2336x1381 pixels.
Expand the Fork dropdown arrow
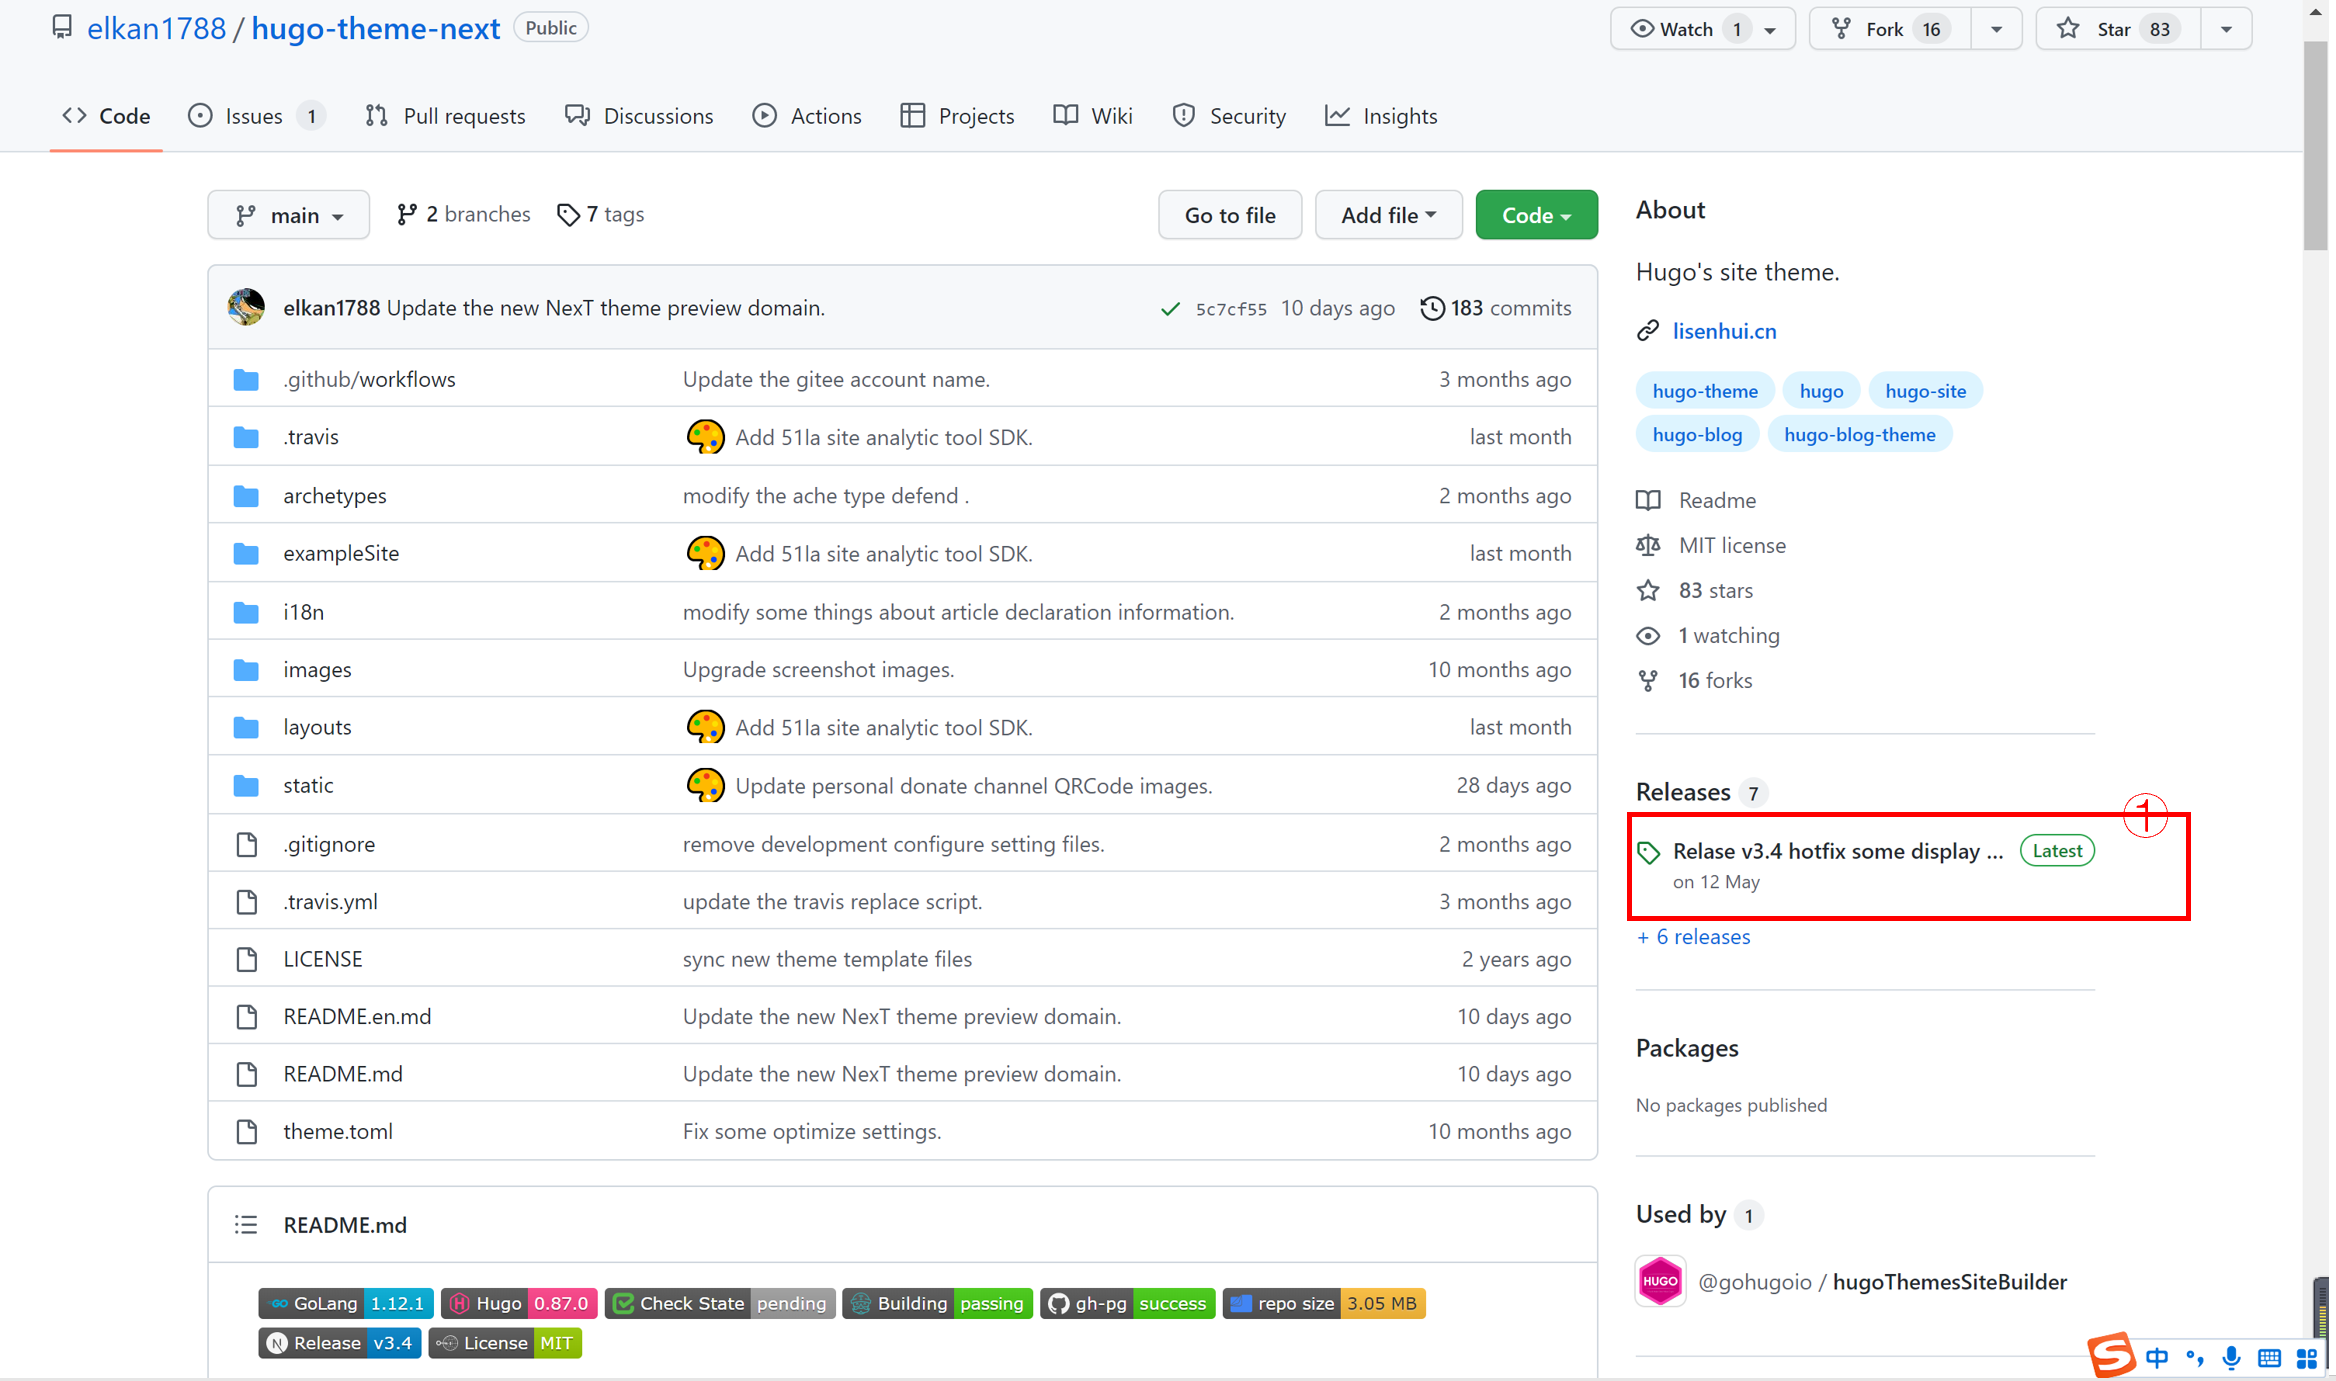pos(1996,28)
